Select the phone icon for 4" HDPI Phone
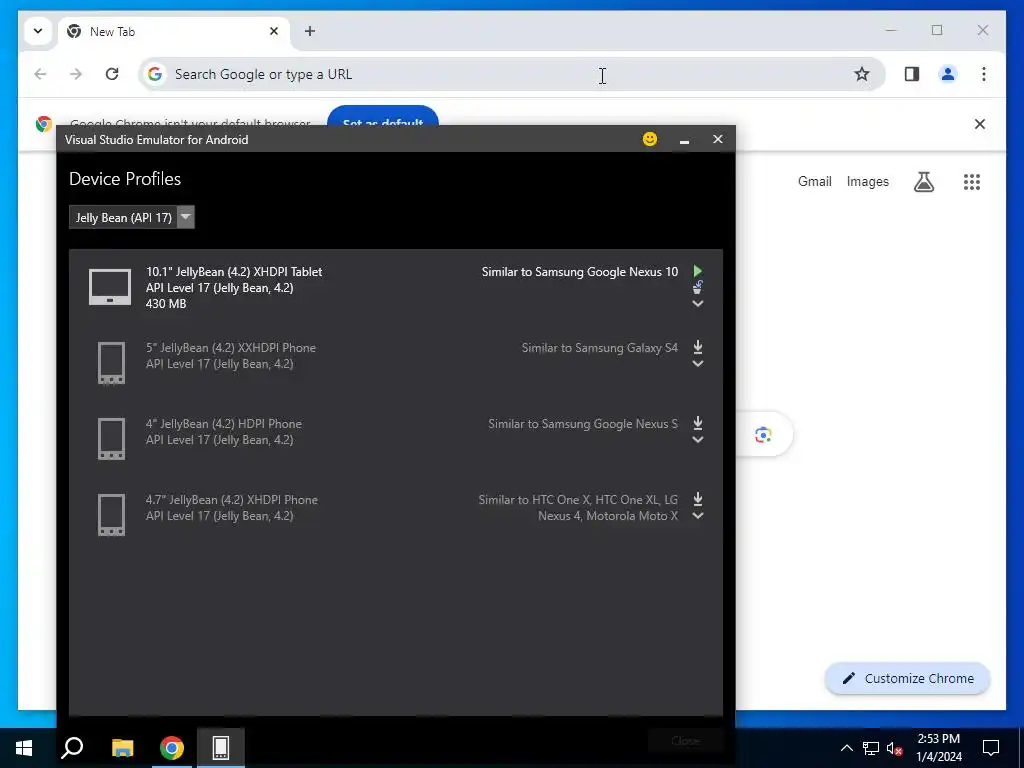The height and width of the screenshot is (768, 1024). (x=111, y=439)
